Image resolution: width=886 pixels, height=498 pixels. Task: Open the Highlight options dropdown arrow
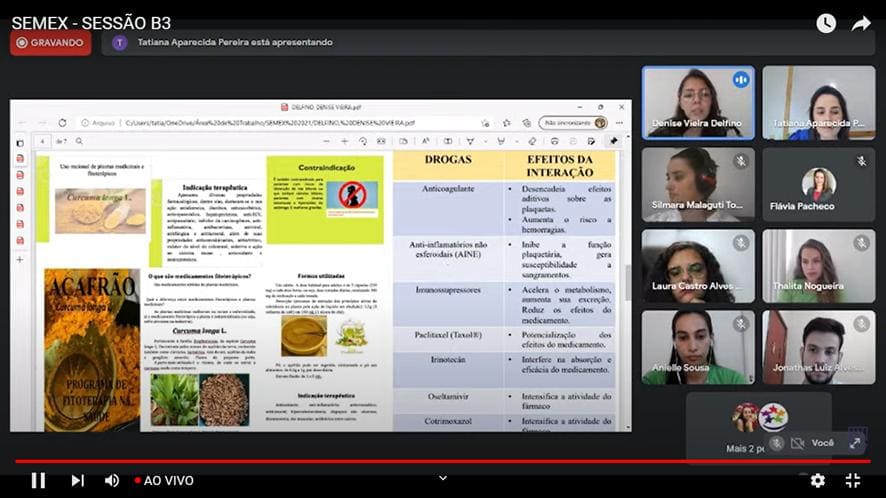click(x=516, y=141)
